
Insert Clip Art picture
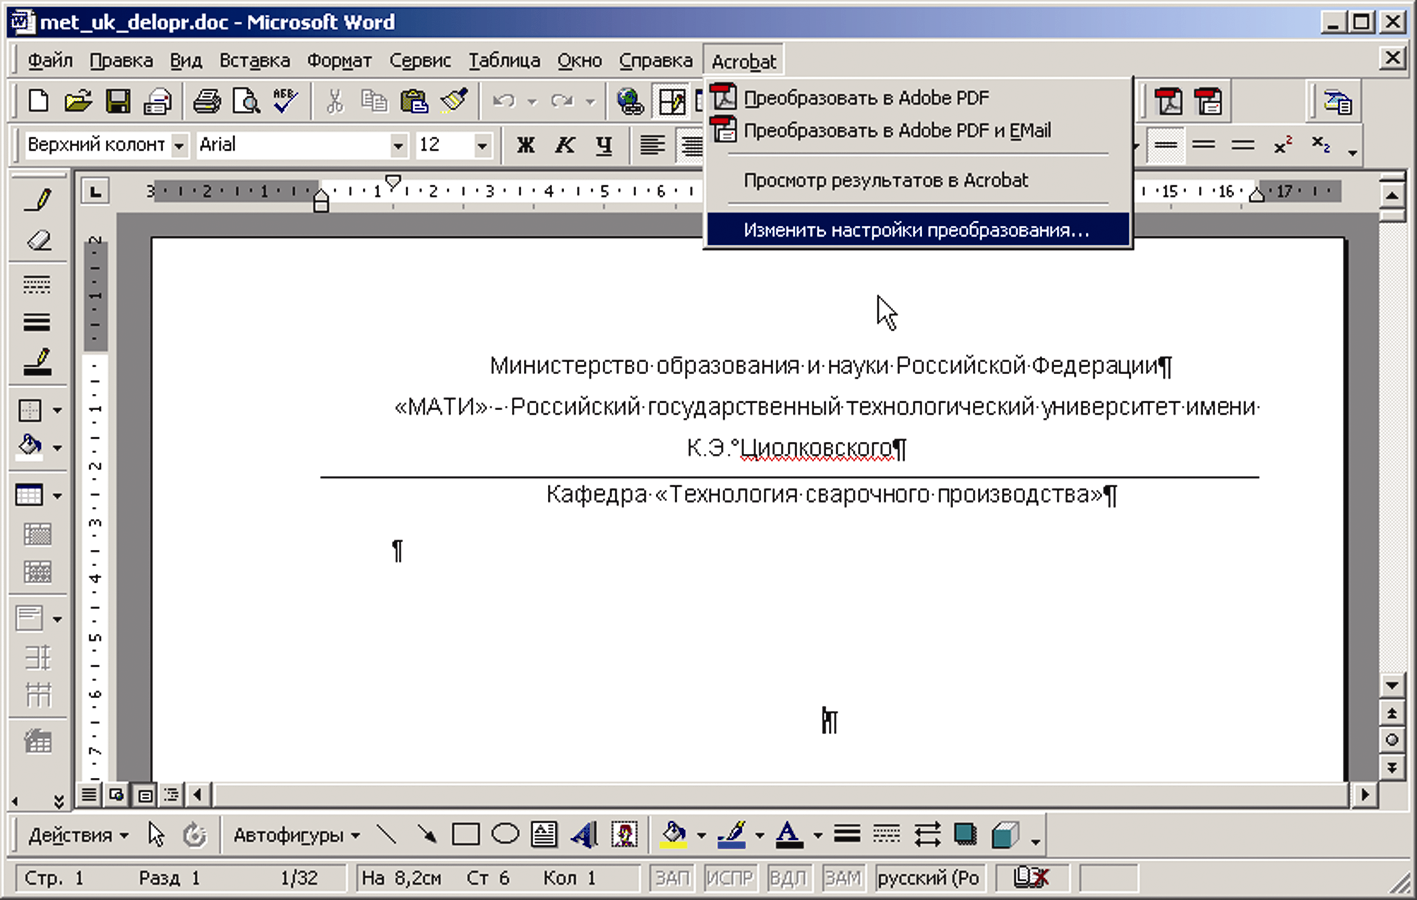[x=624, y=834]
